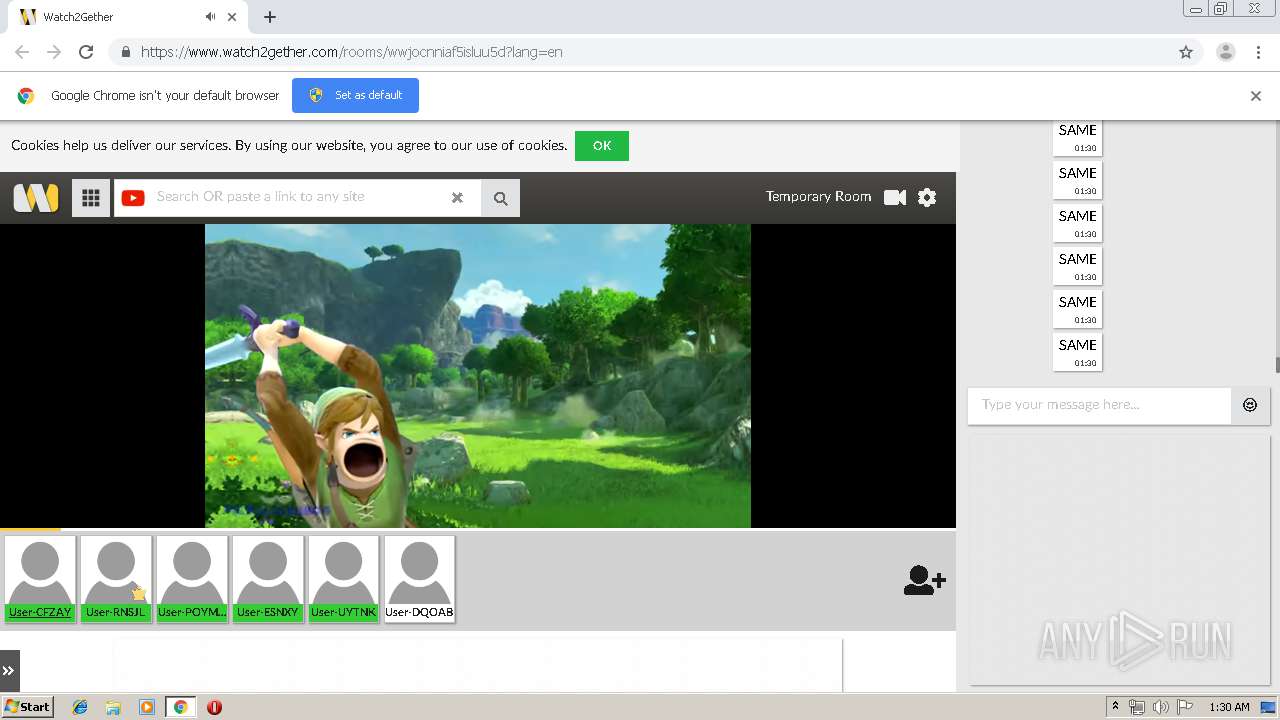This screenshot has width=1280, height=720.
Task: Click the search magnifier button
Action: (x=500, y=198)
